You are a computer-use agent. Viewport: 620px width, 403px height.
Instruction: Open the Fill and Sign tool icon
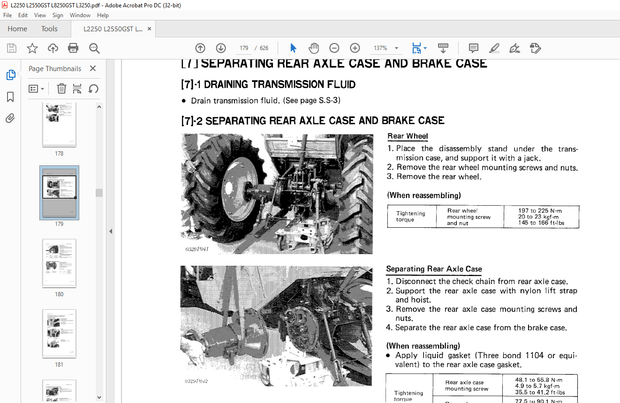(x=514, y=48)
